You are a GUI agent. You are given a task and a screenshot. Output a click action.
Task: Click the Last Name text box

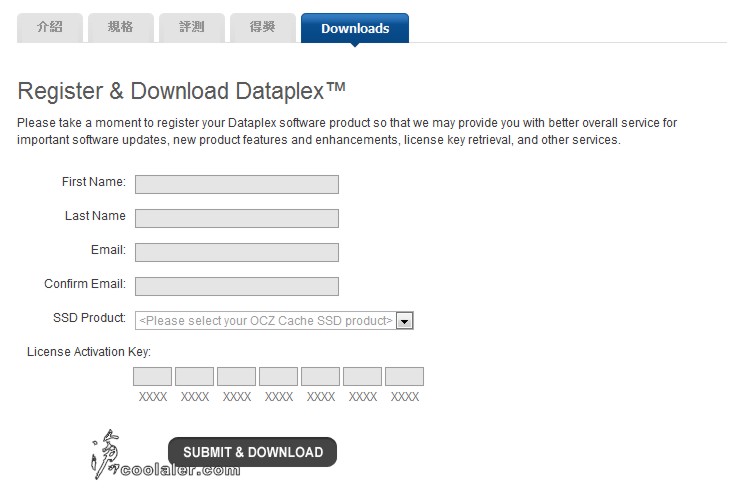click(237, 219)
